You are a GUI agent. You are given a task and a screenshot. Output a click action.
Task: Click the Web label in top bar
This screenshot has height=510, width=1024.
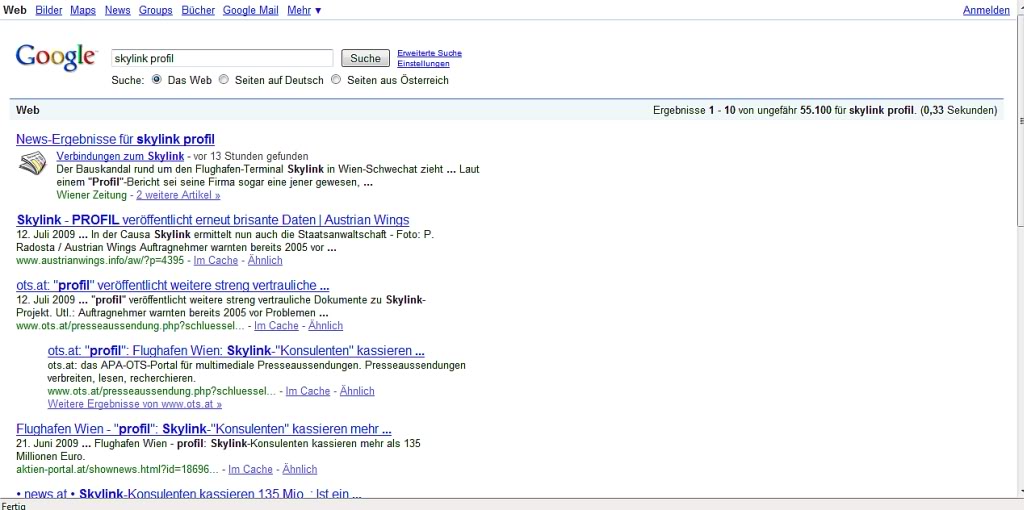click(15, 10)
